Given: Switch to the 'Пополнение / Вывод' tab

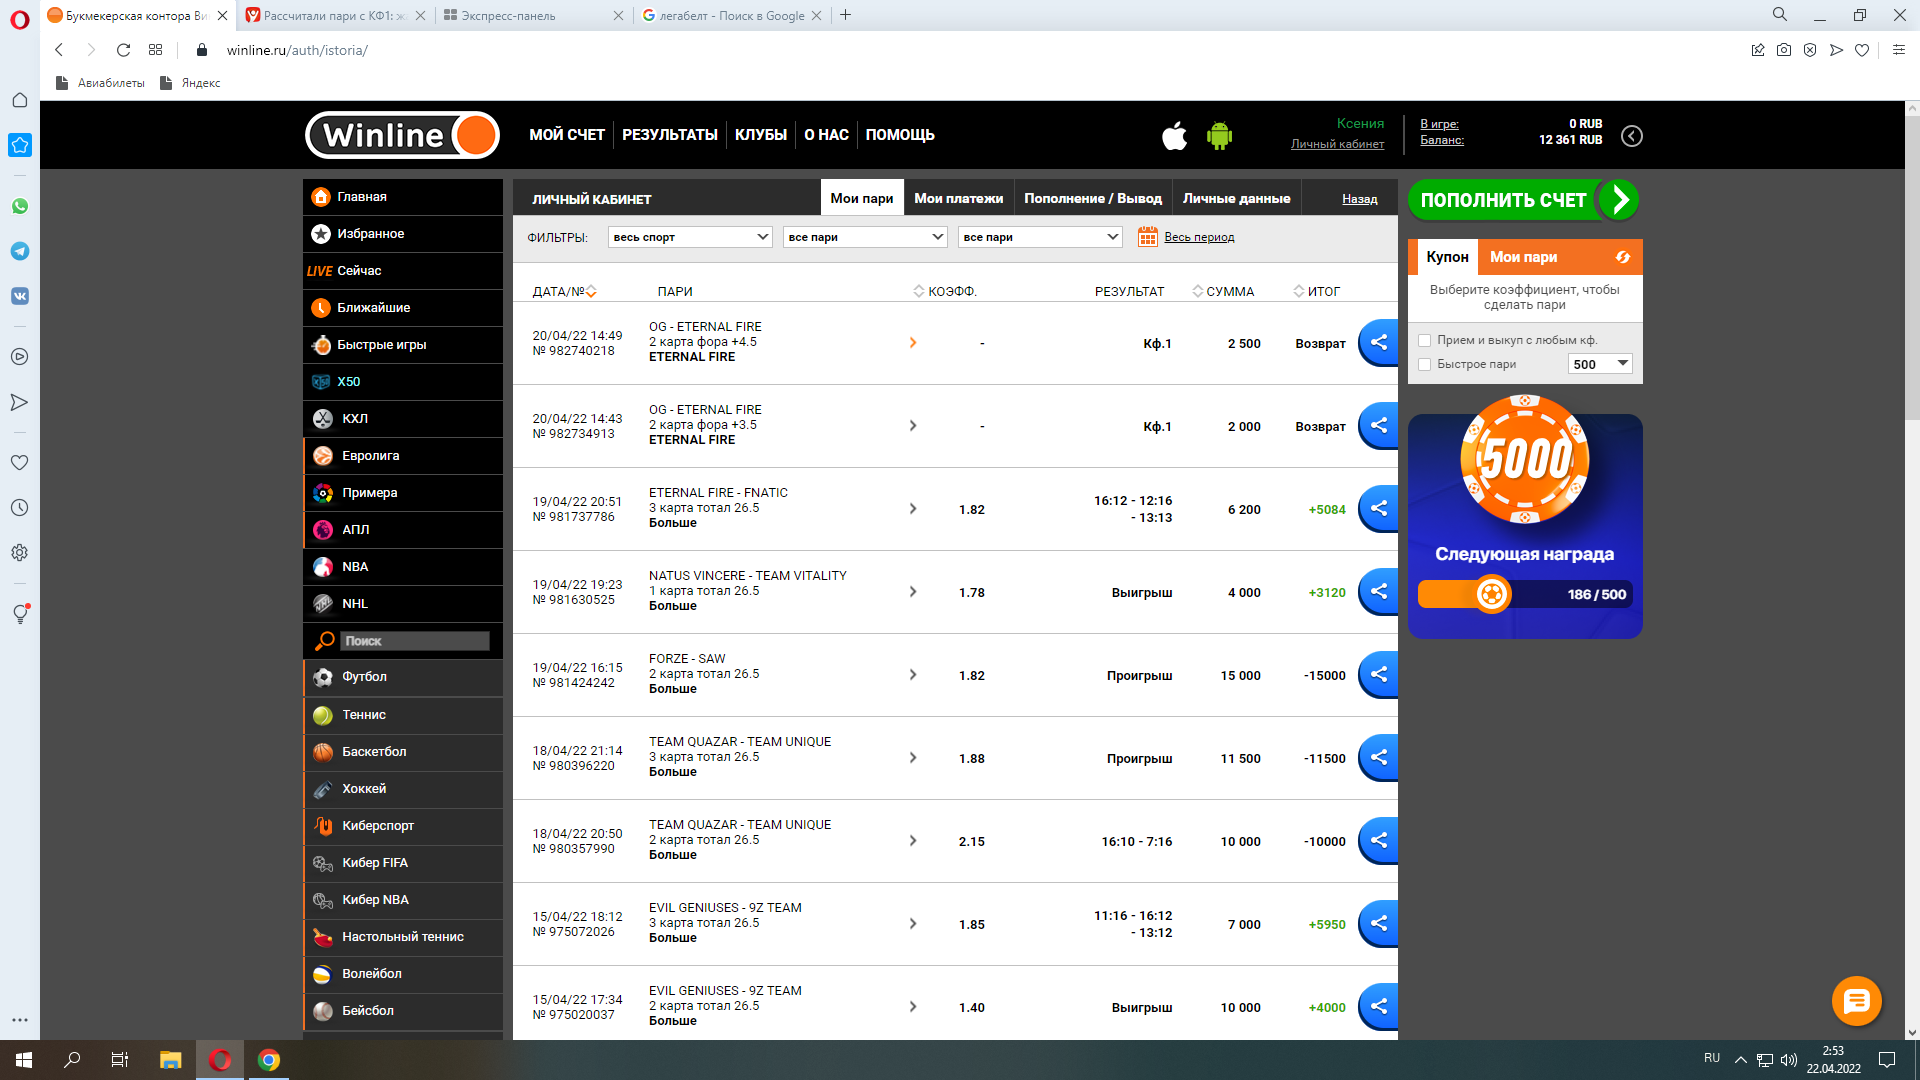Looking at the screenshot, I should pyautogui.click(x=1093, y=198).
